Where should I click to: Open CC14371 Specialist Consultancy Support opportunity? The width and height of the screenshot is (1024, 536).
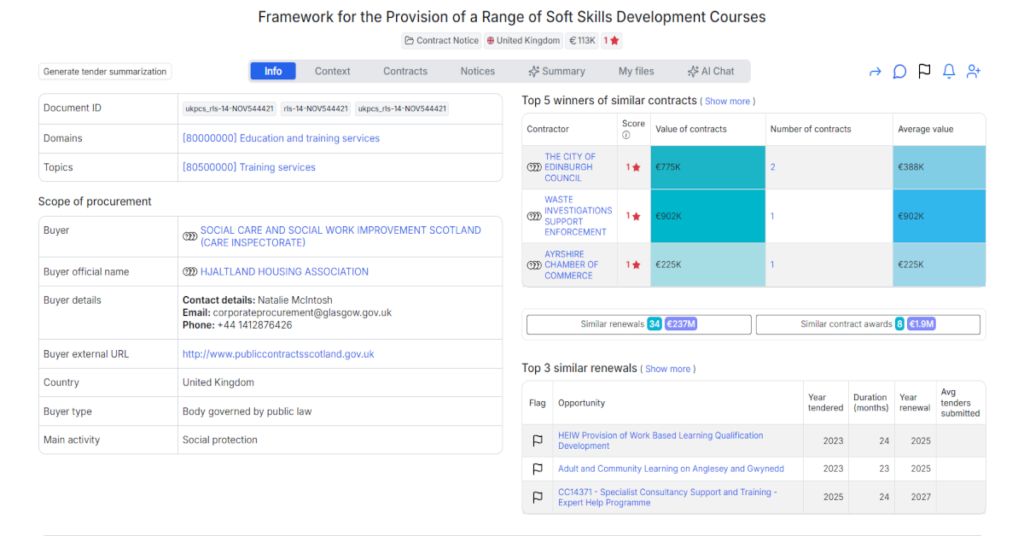pos(667,497)
